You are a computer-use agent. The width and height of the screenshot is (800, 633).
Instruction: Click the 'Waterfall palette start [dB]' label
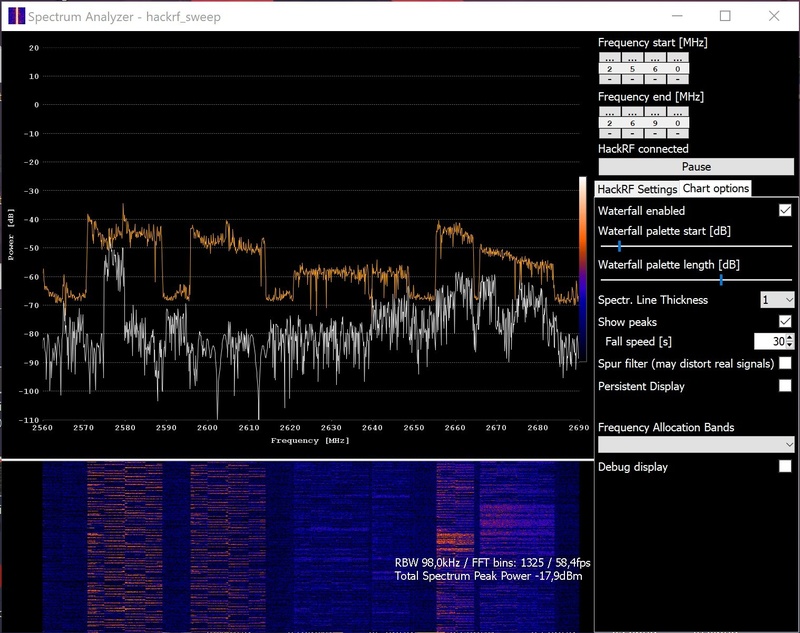click(x=664, y=231)
